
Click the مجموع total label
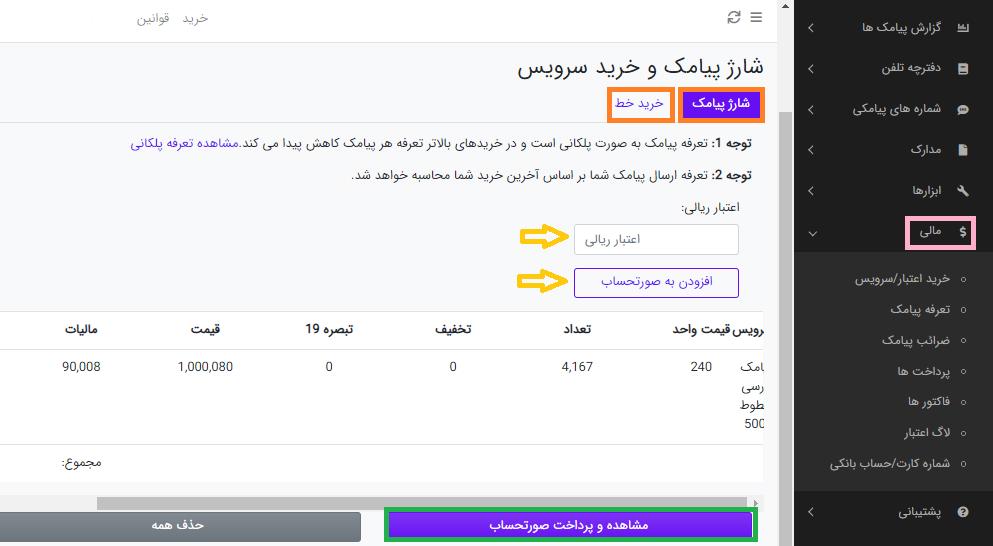[81, 463]
